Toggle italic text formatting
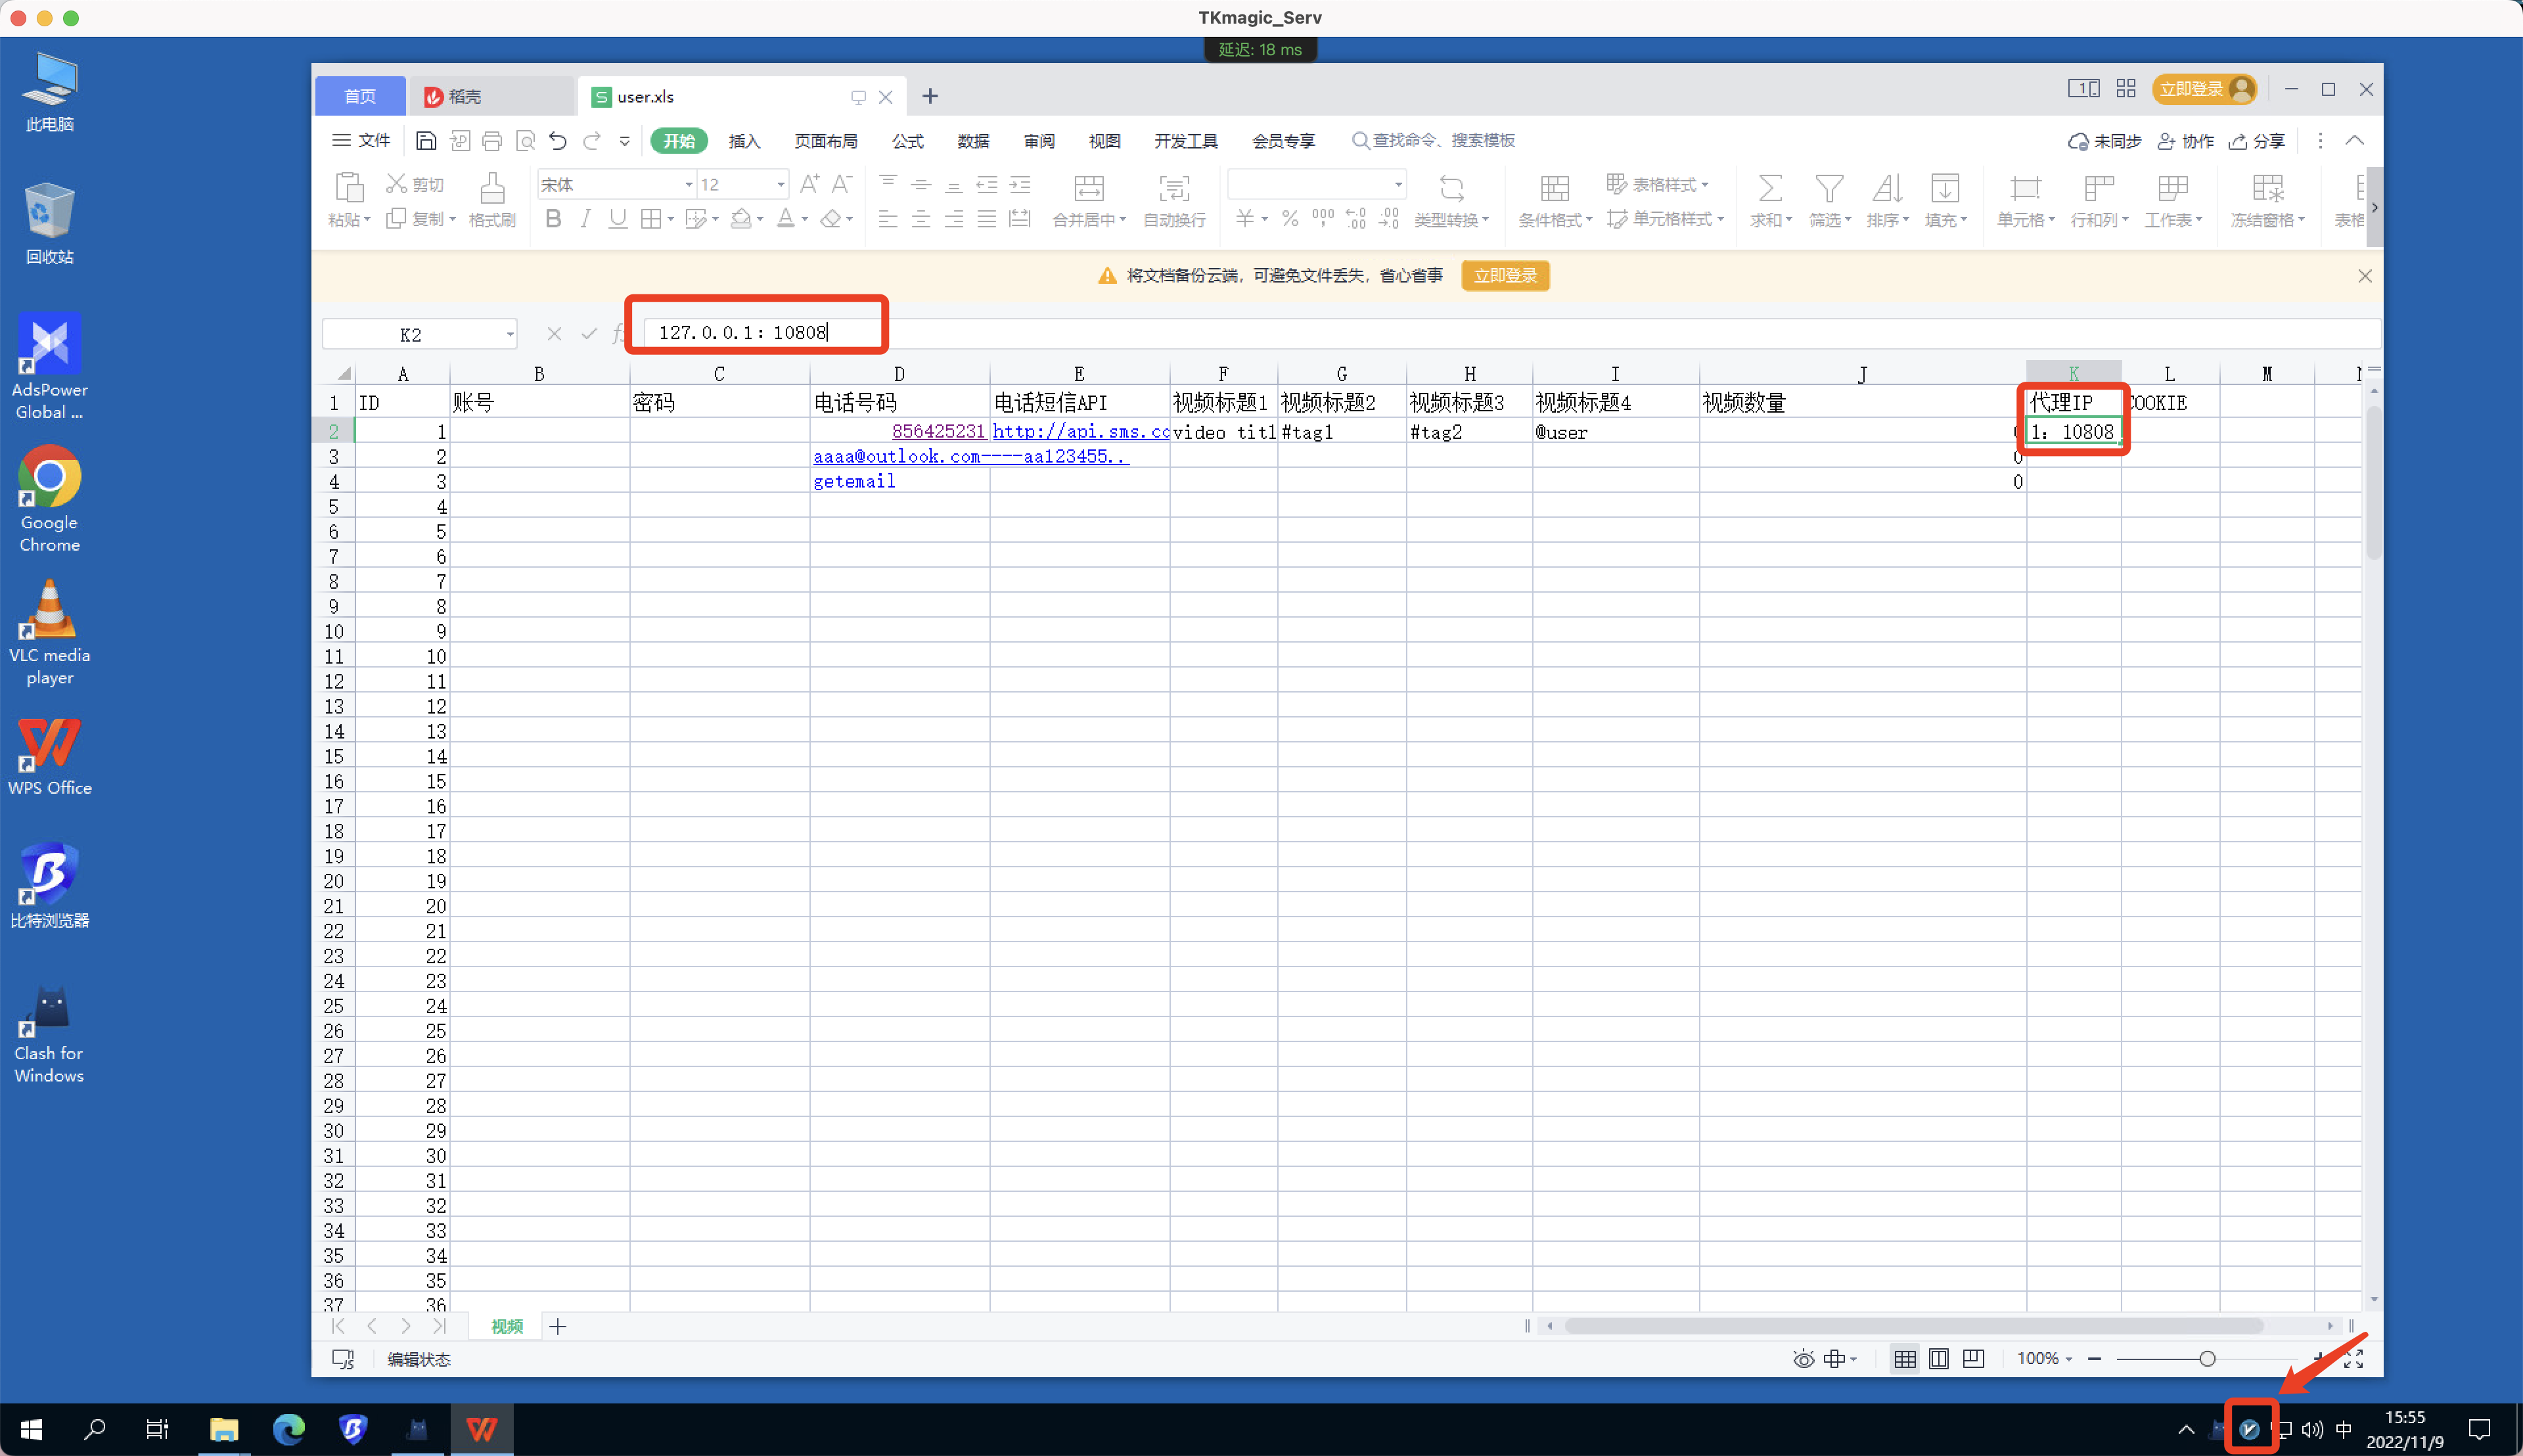This screenshot has height=1456, width=2523. point(586,219)
